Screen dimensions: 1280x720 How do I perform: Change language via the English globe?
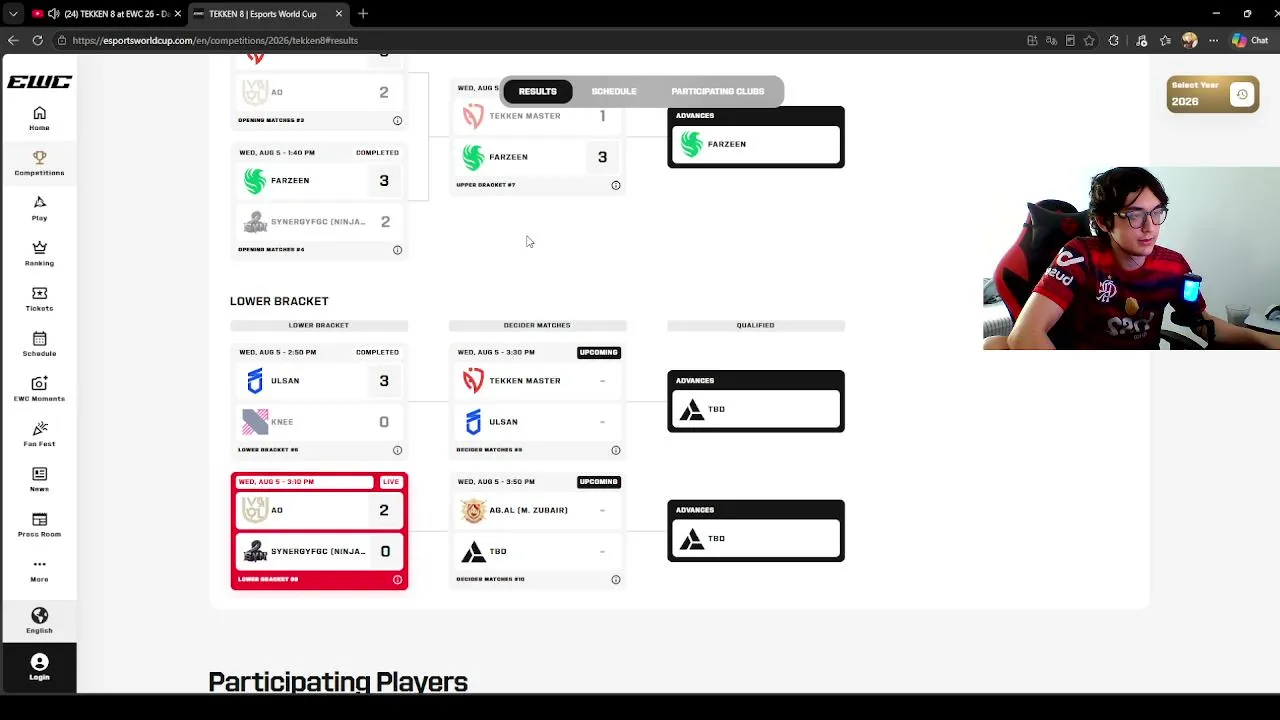click(x=39, y=621)
